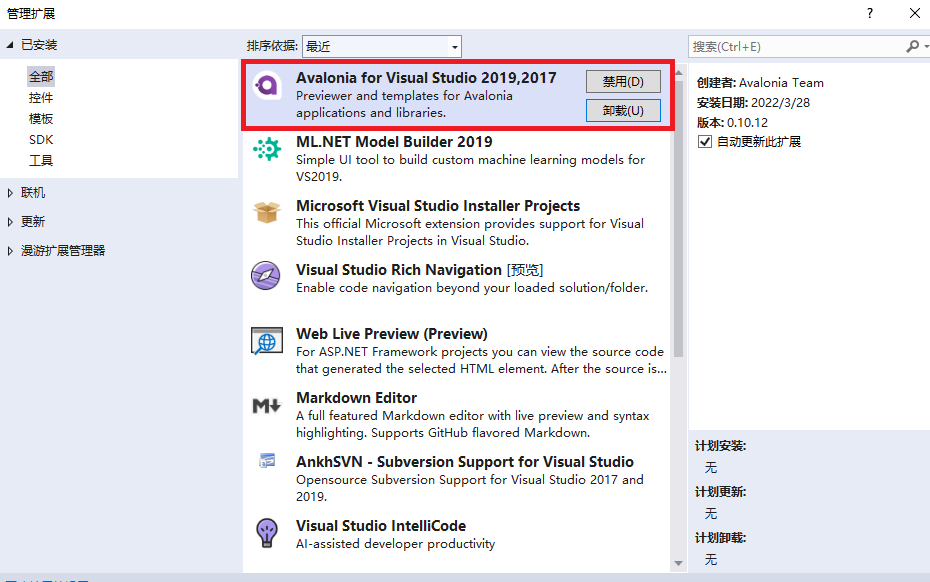
Task: Collapse the 已安装 tree node
Action: (9, 45)
